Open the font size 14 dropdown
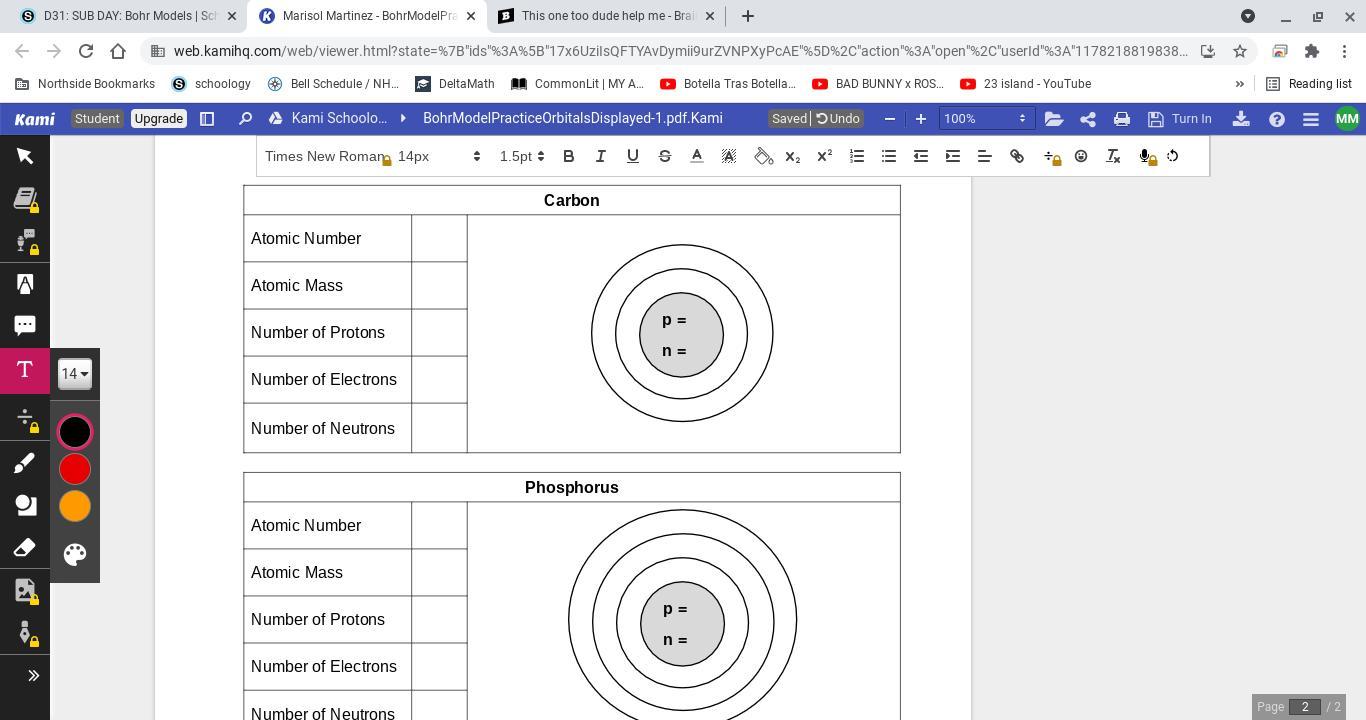Screen dimensions: 1366x720 click(x=75, y=374)
